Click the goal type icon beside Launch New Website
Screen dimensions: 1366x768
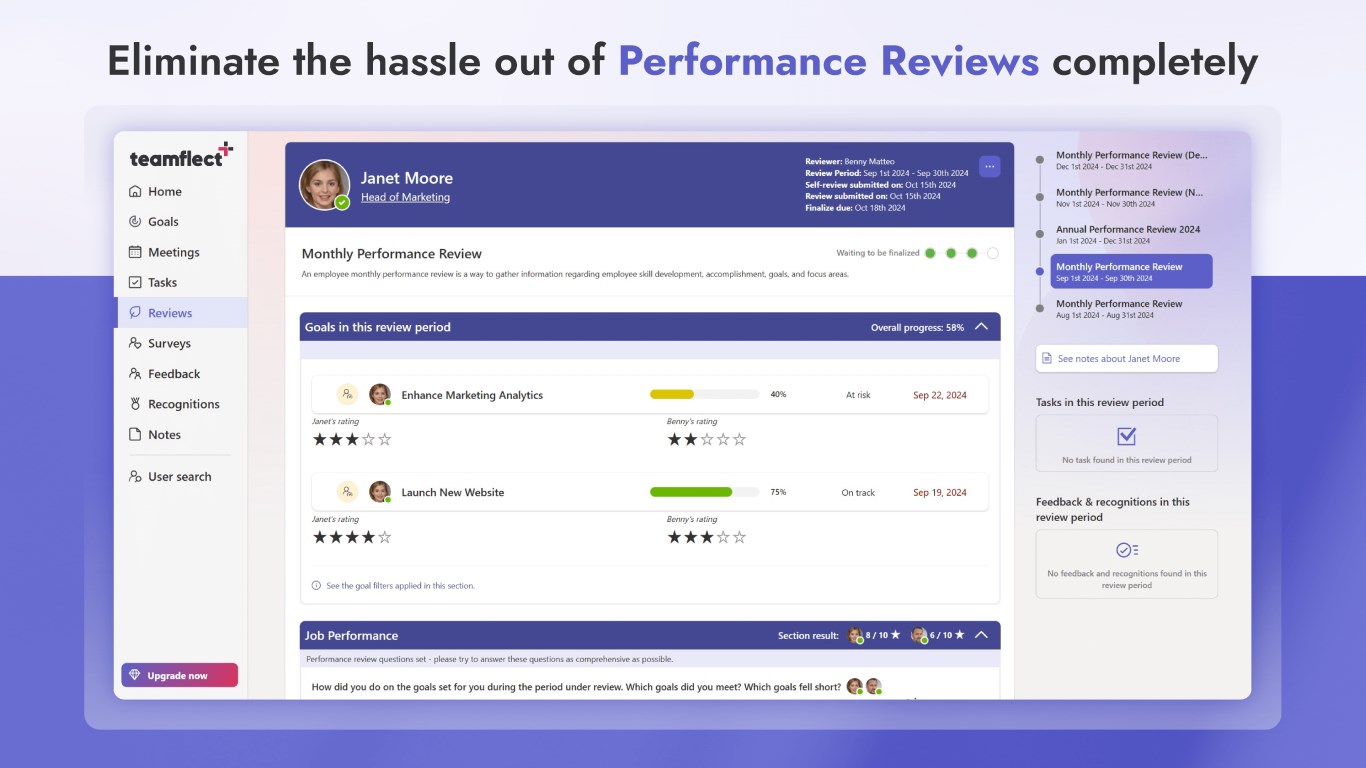click(347, 492)
